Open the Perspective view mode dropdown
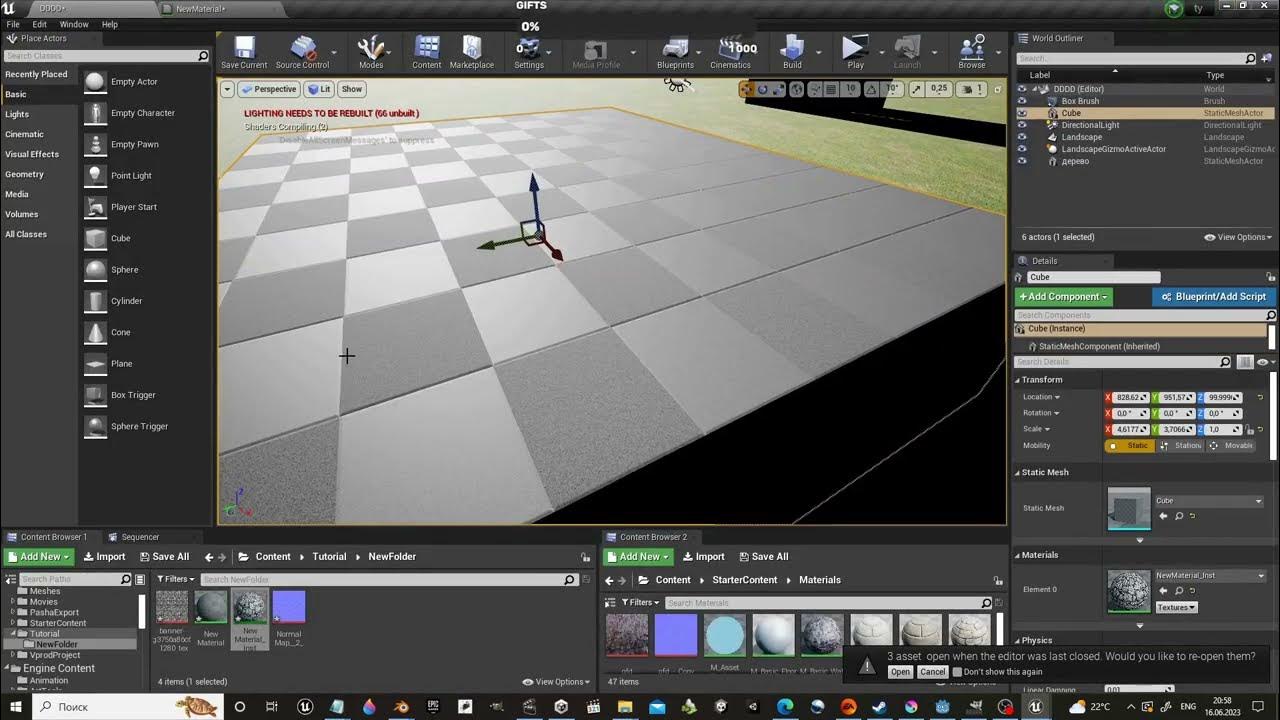1280x720 pixels. 269,89
